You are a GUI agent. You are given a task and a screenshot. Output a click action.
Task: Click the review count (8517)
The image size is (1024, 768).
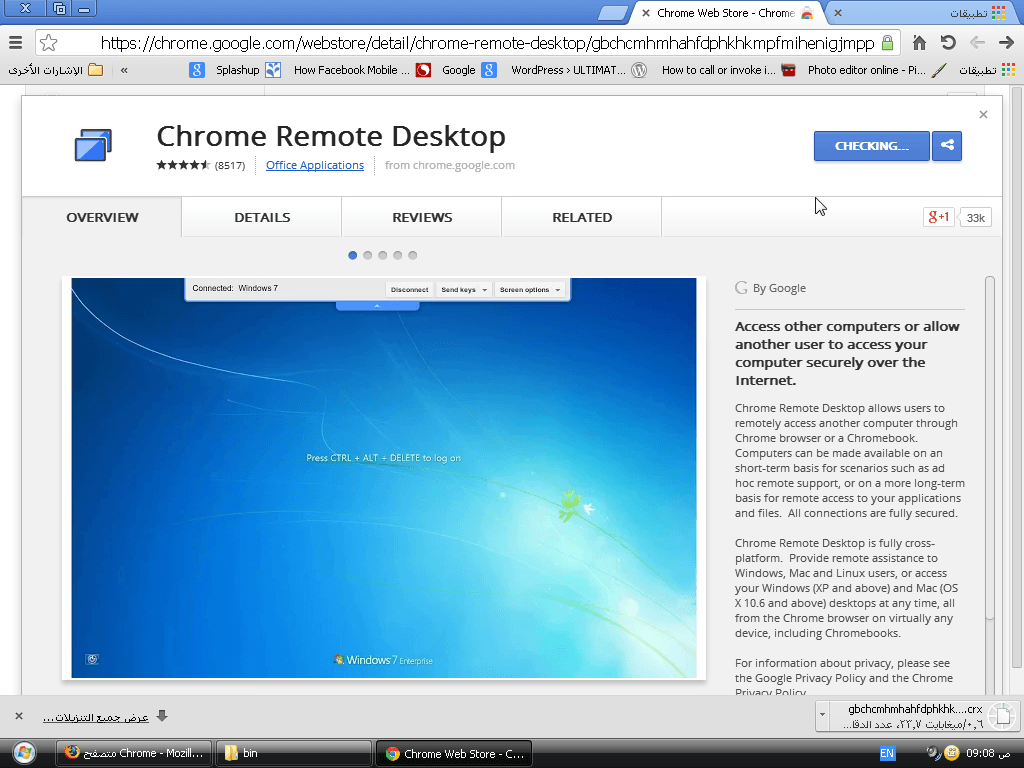point(230,165)
